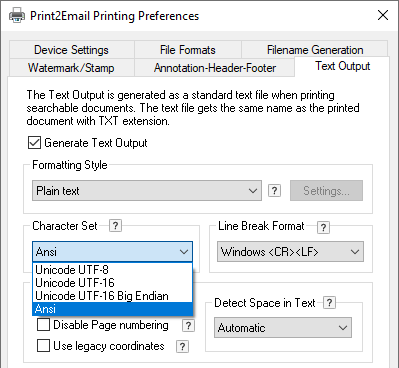Click the Print2Email printer icon in title bar
This screenshot has width=399, height=368.
(17, 15)
